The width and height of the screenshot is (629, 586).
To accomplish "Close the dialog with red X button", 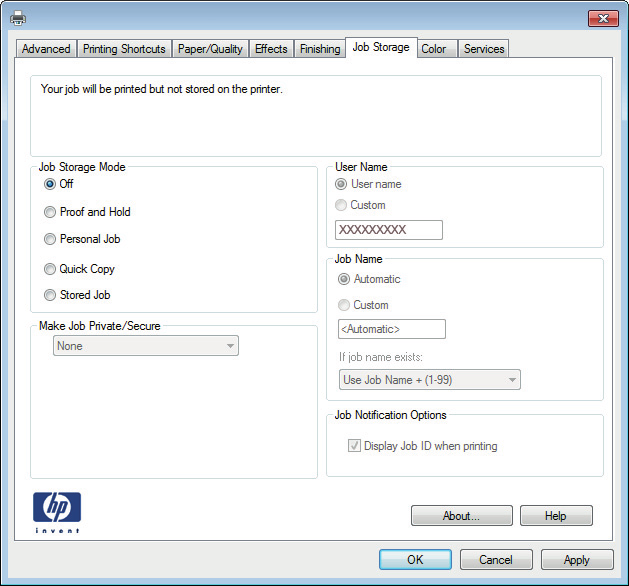I will (603, 18).
